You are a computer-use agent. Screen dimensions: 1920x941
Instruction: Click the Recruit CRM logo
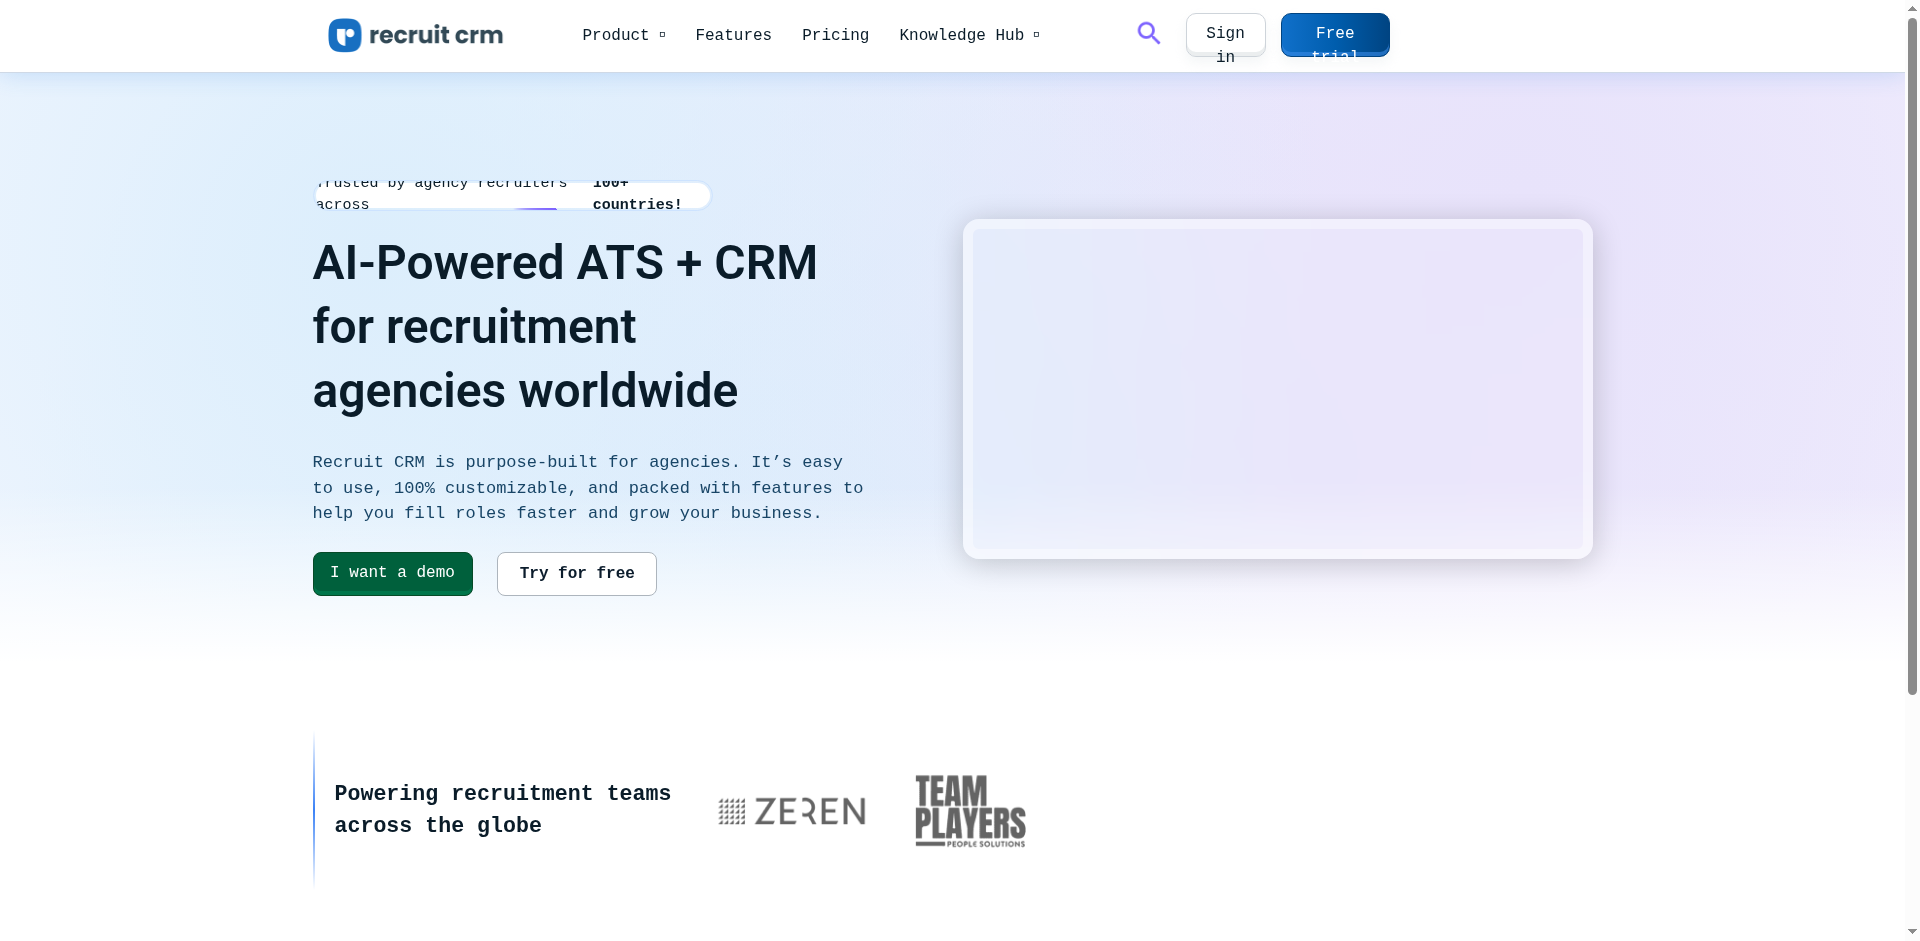click(416, 35)
